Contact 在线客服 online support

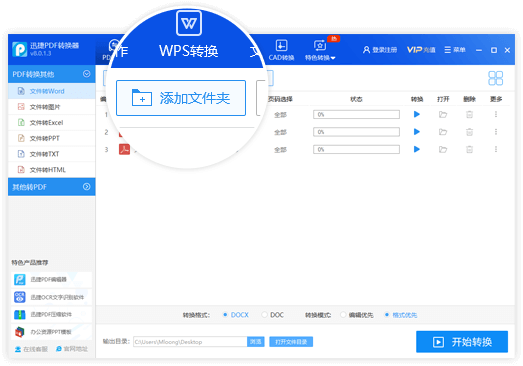point(31,349)
